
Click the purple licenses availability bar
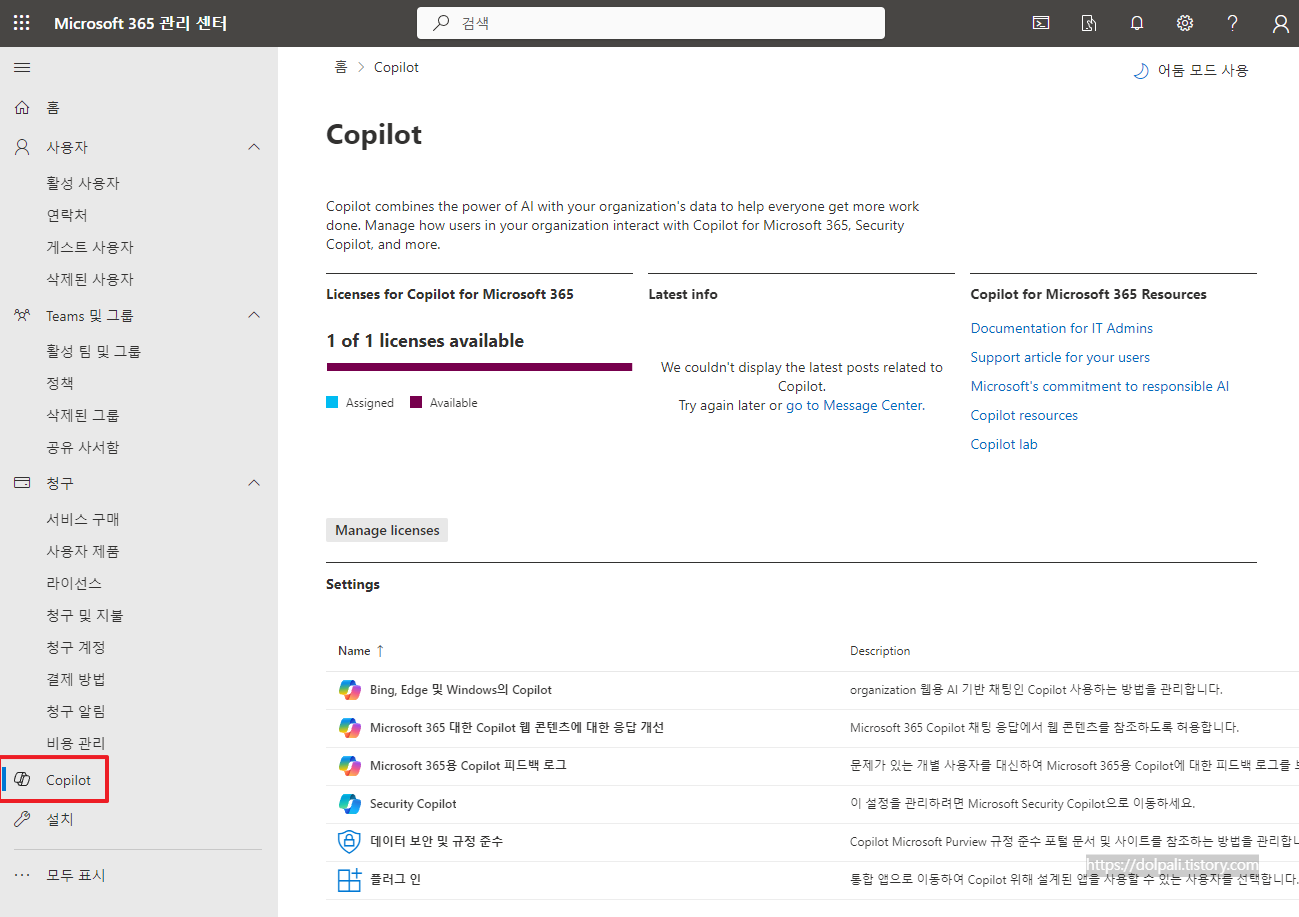point(479,367)
